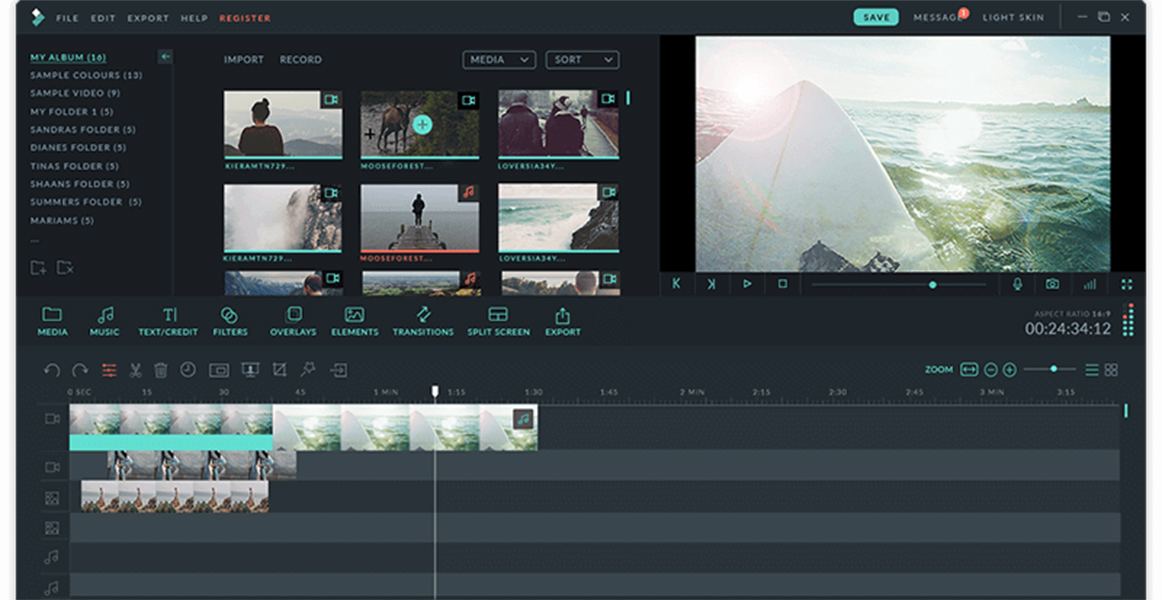The height and width of the screenshot is (600, 1162).
Task: Open the Export menu in menu bar
Action: click(148, 18)
